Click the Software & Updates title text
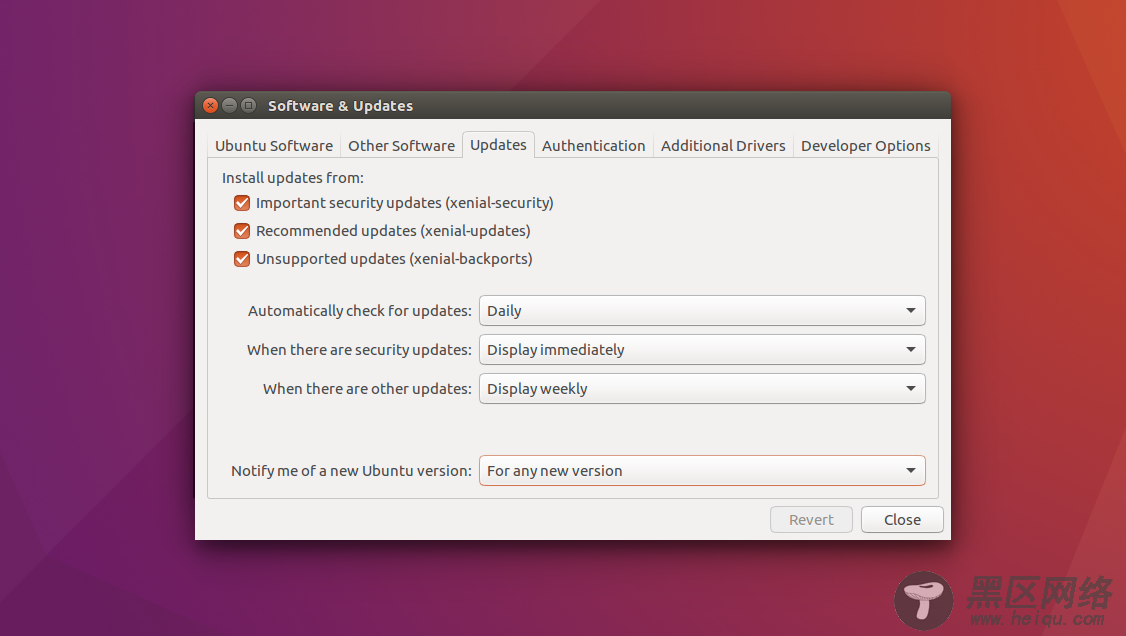 click(x=340, y=106)
